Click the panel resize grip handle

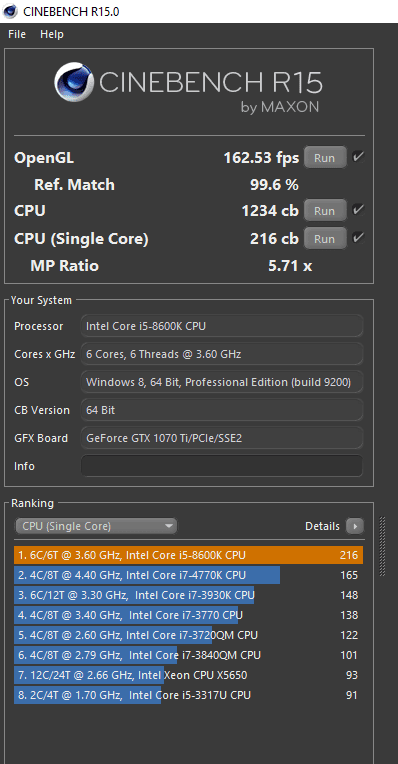pos(382,547)
